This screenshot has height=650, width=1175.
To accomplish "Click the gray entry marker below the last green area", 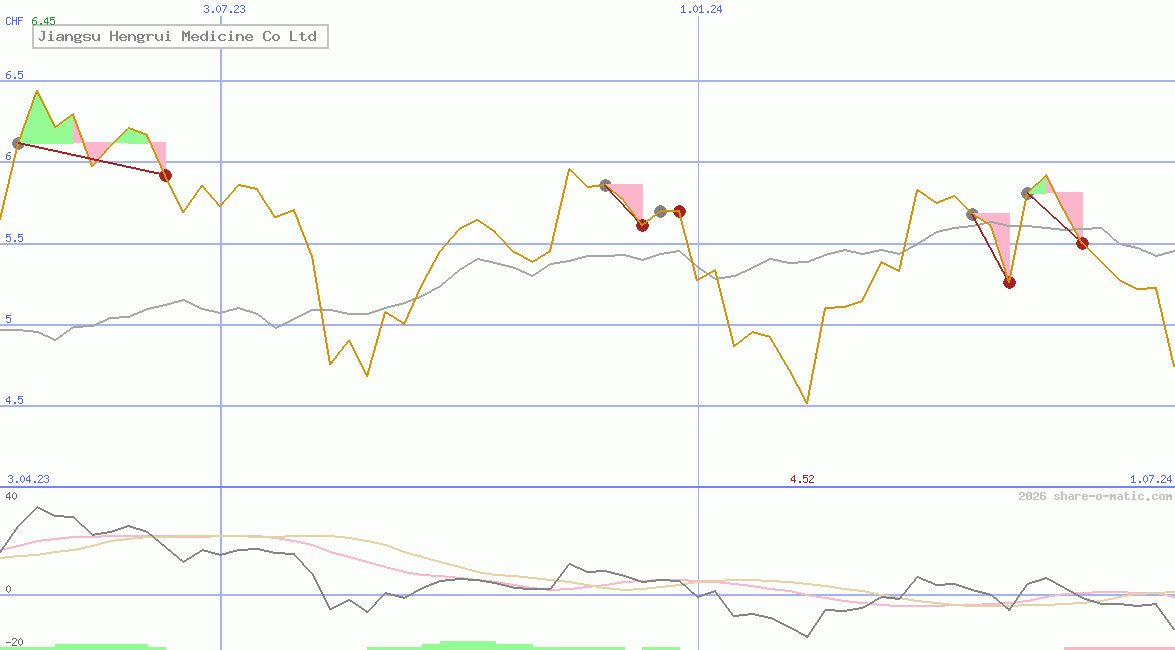I will tap(1028, 193).
